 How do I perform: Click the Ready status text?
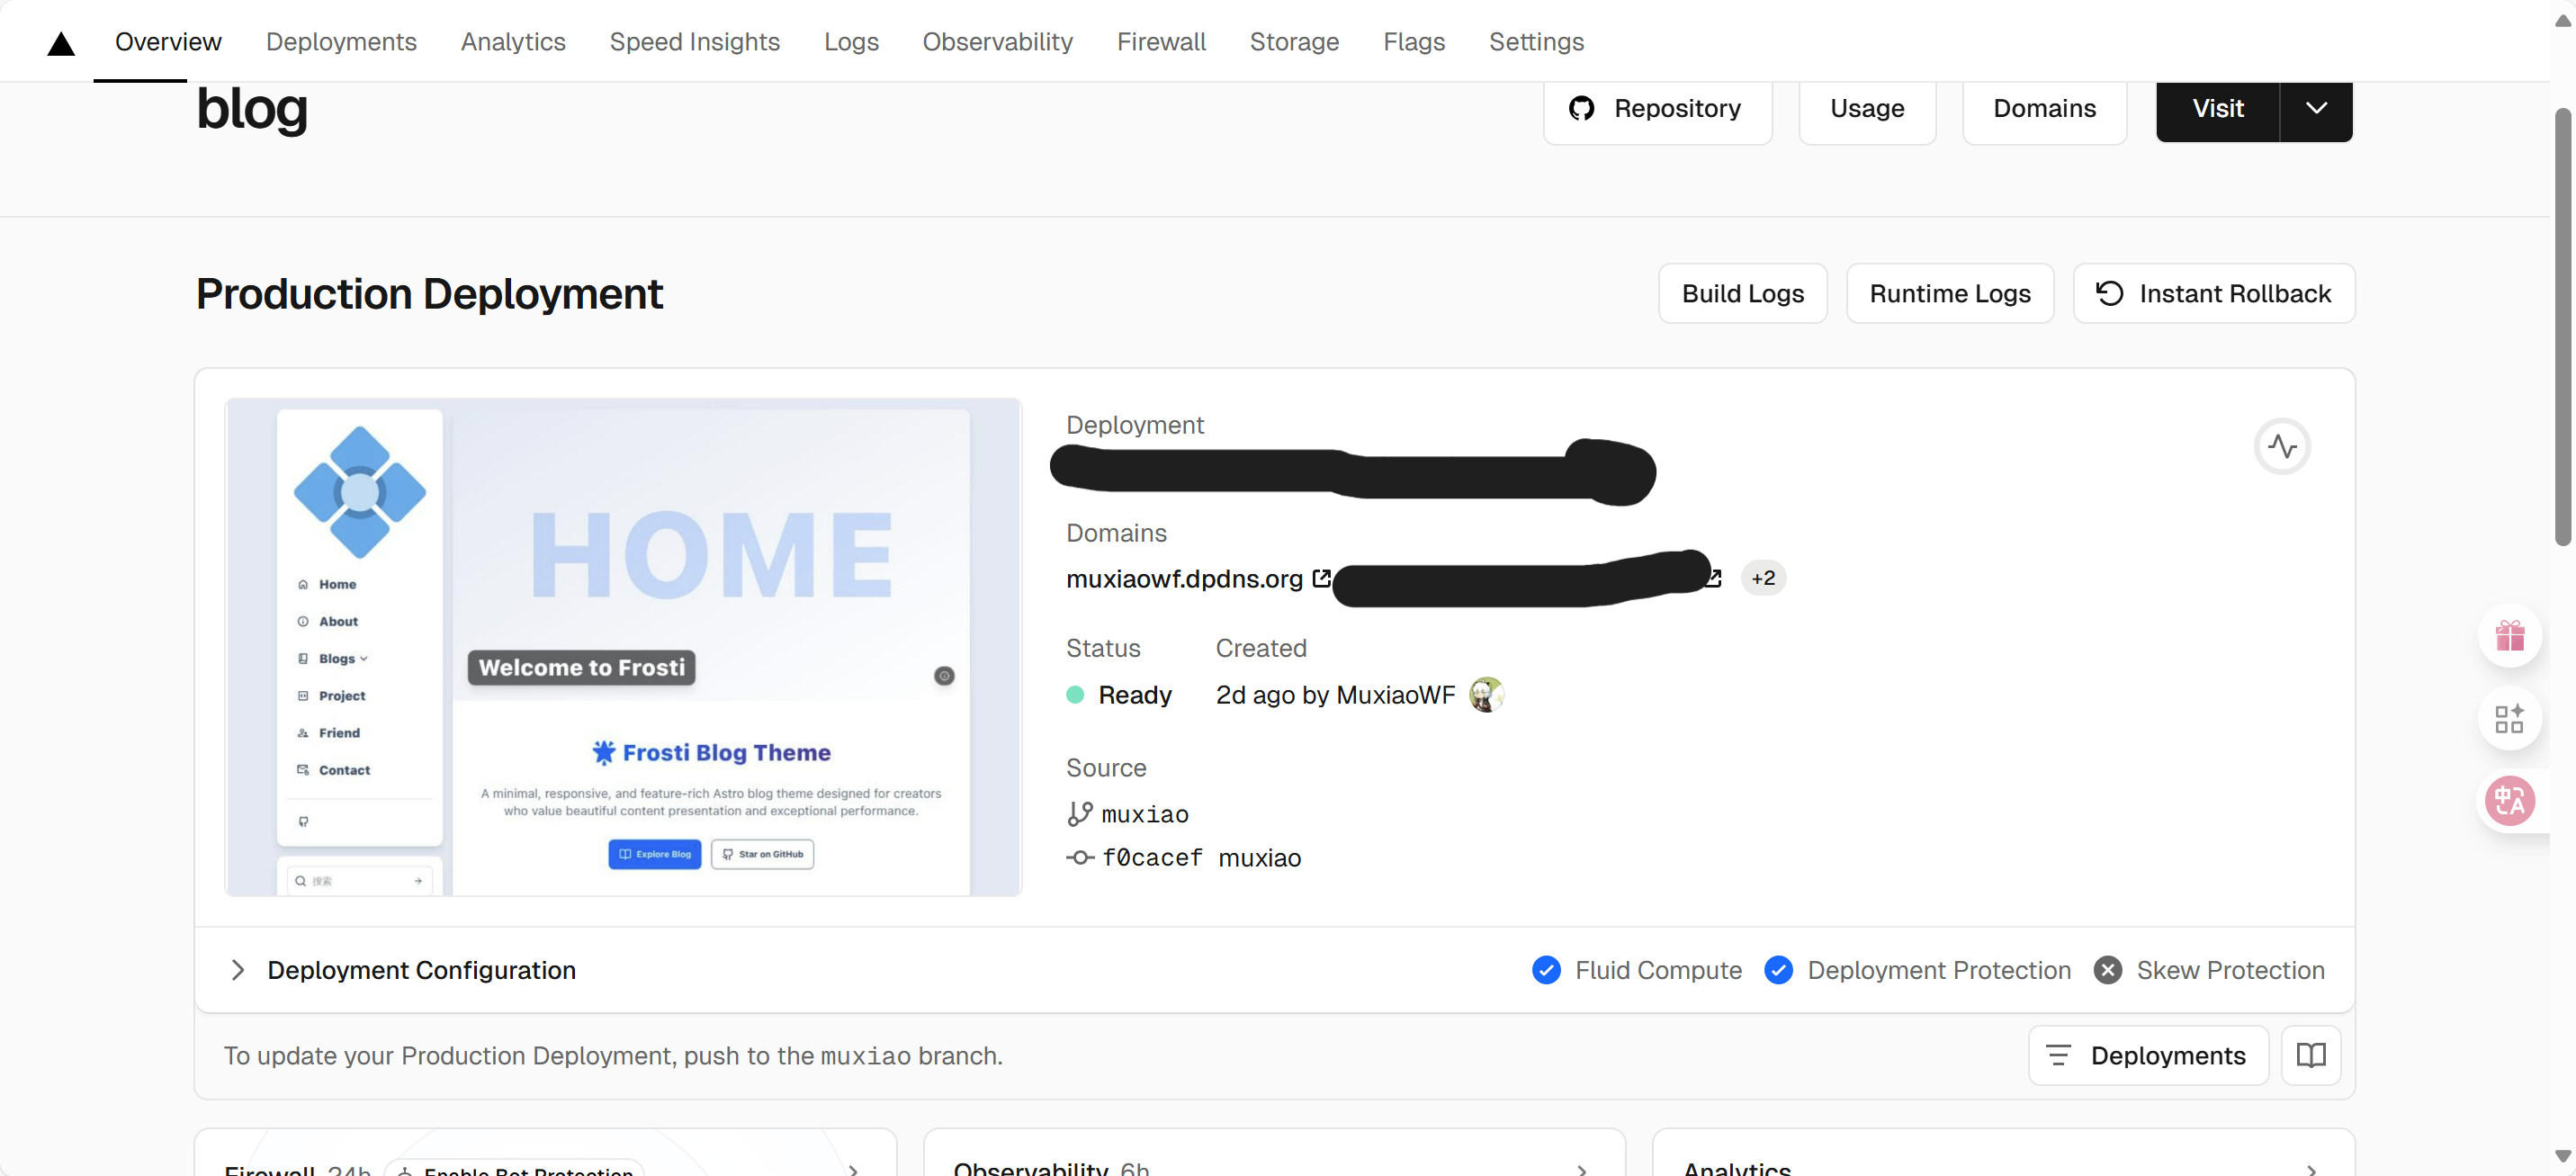[x=1135, y=695]
